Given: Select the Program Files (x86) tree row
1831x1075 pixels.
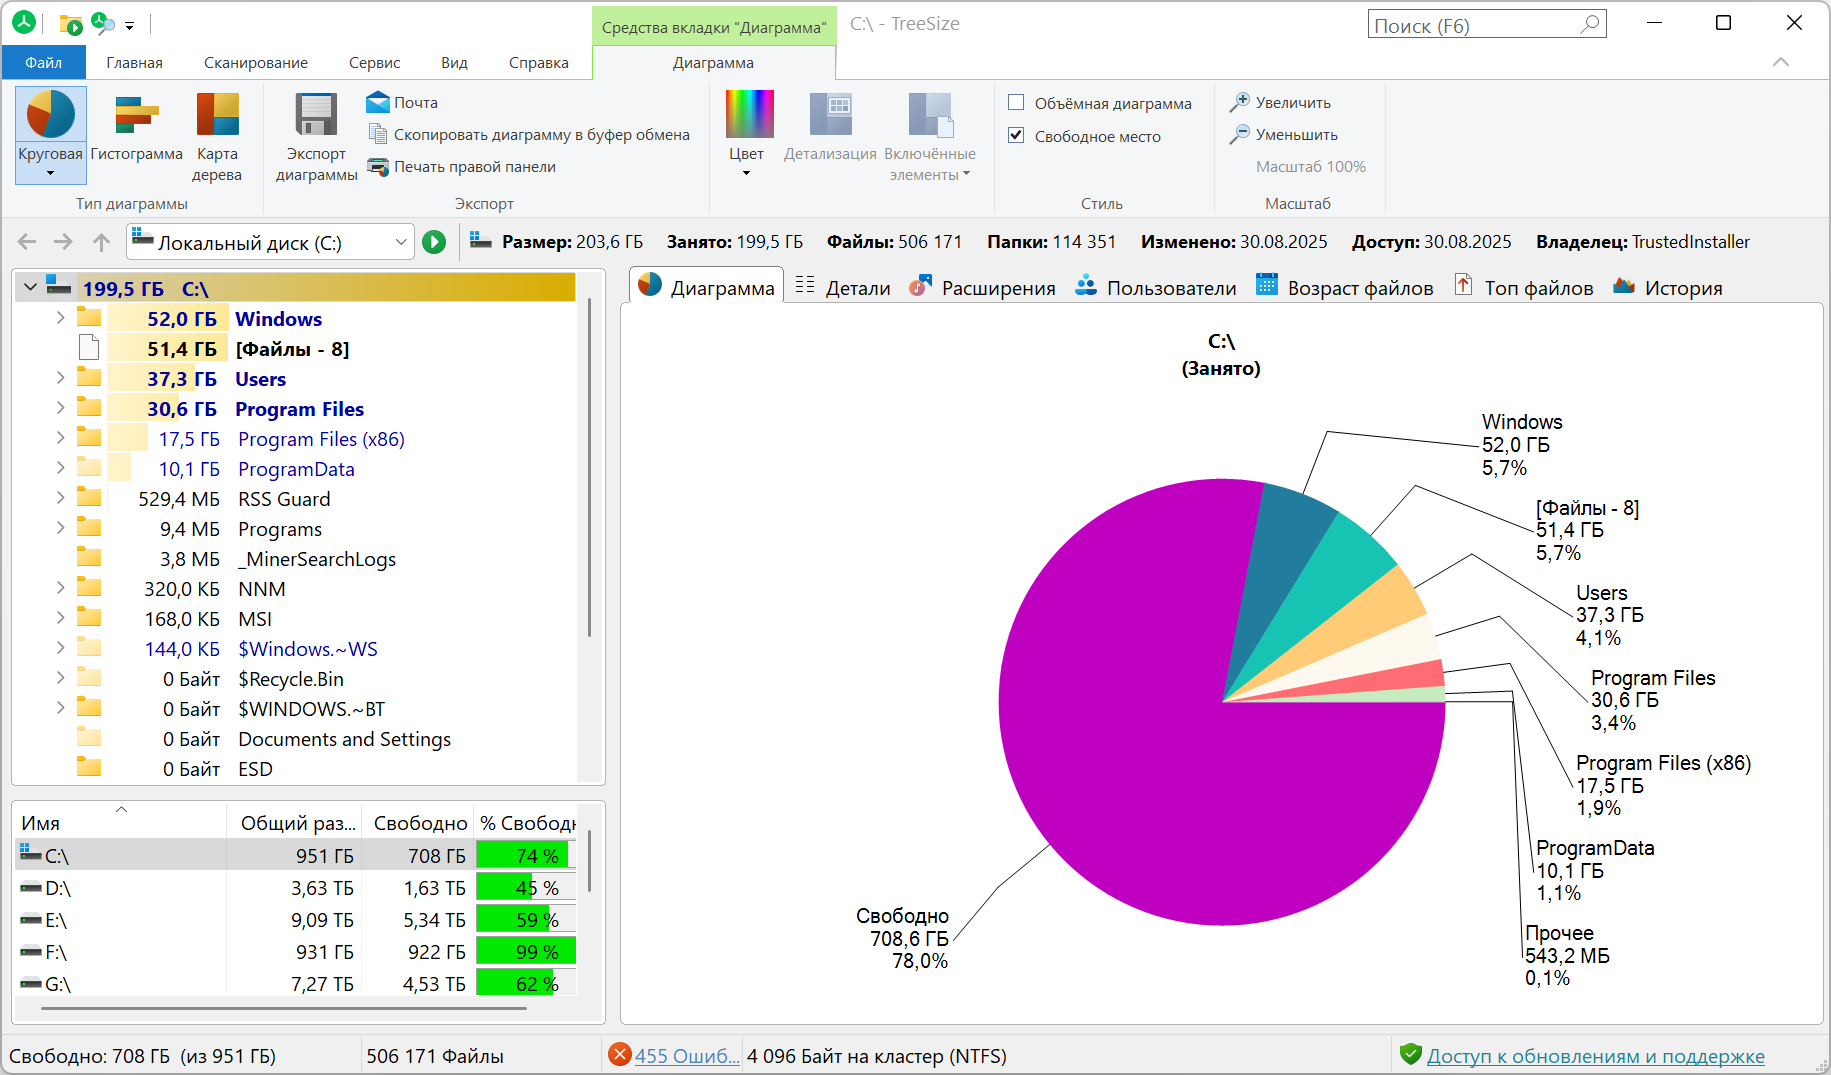Looking at the screenshot, I should [296, 438].
